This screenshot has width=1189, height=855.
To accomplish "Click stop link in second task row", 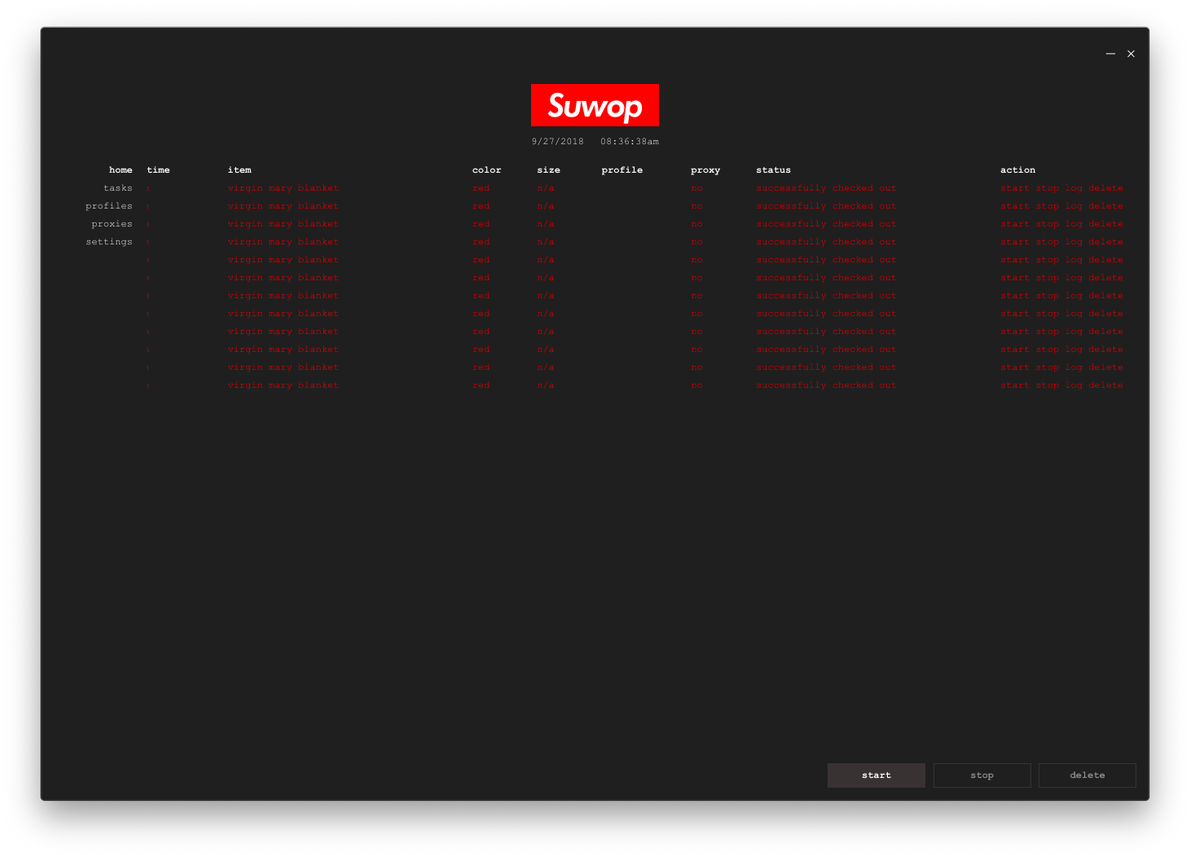I will [x=1046, y=206].
